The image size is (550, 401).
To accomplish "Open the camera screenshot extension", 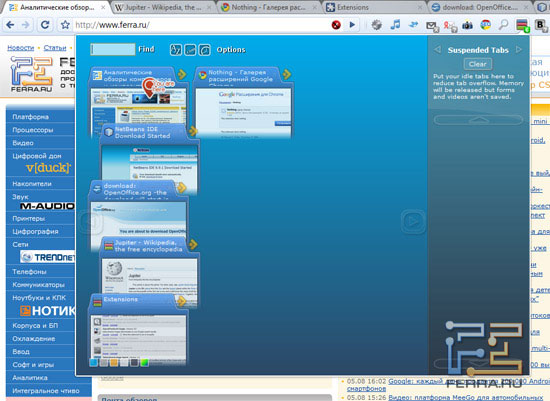I will pyautogui.click(x=467, y=25).
